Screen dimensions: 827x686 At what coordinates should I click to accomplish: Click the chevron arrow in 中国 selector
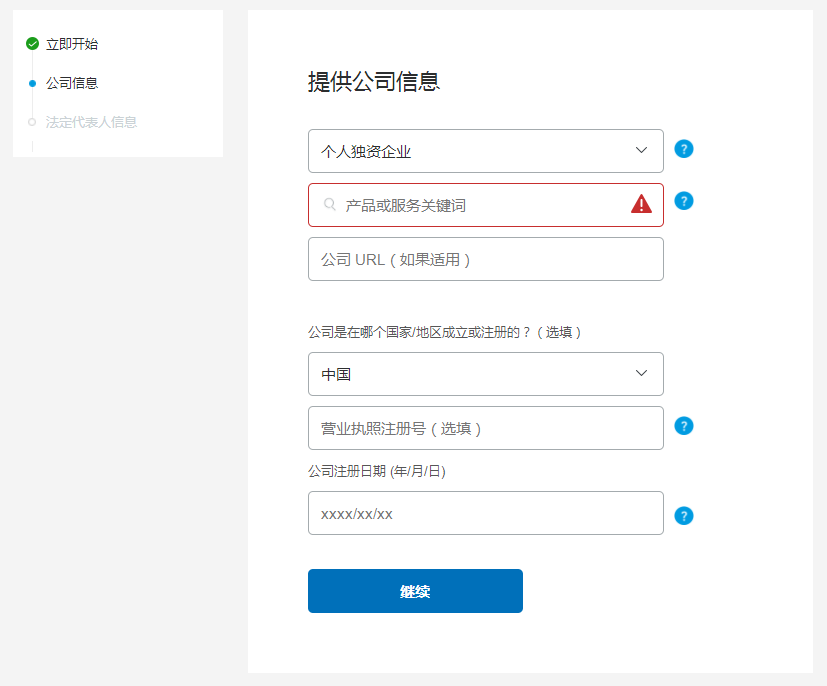click(642, 374)
